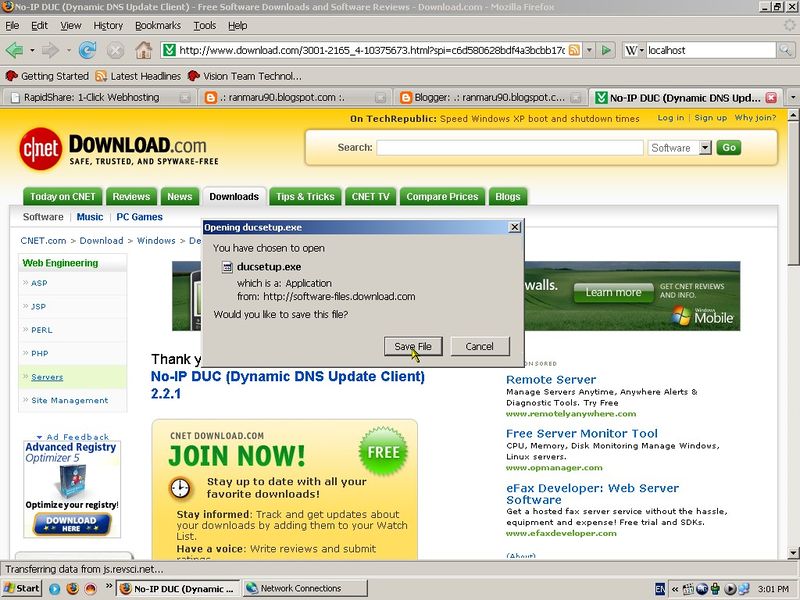Open the Bookmarks menu
The image size is (800, 600).
coord(158,26)
